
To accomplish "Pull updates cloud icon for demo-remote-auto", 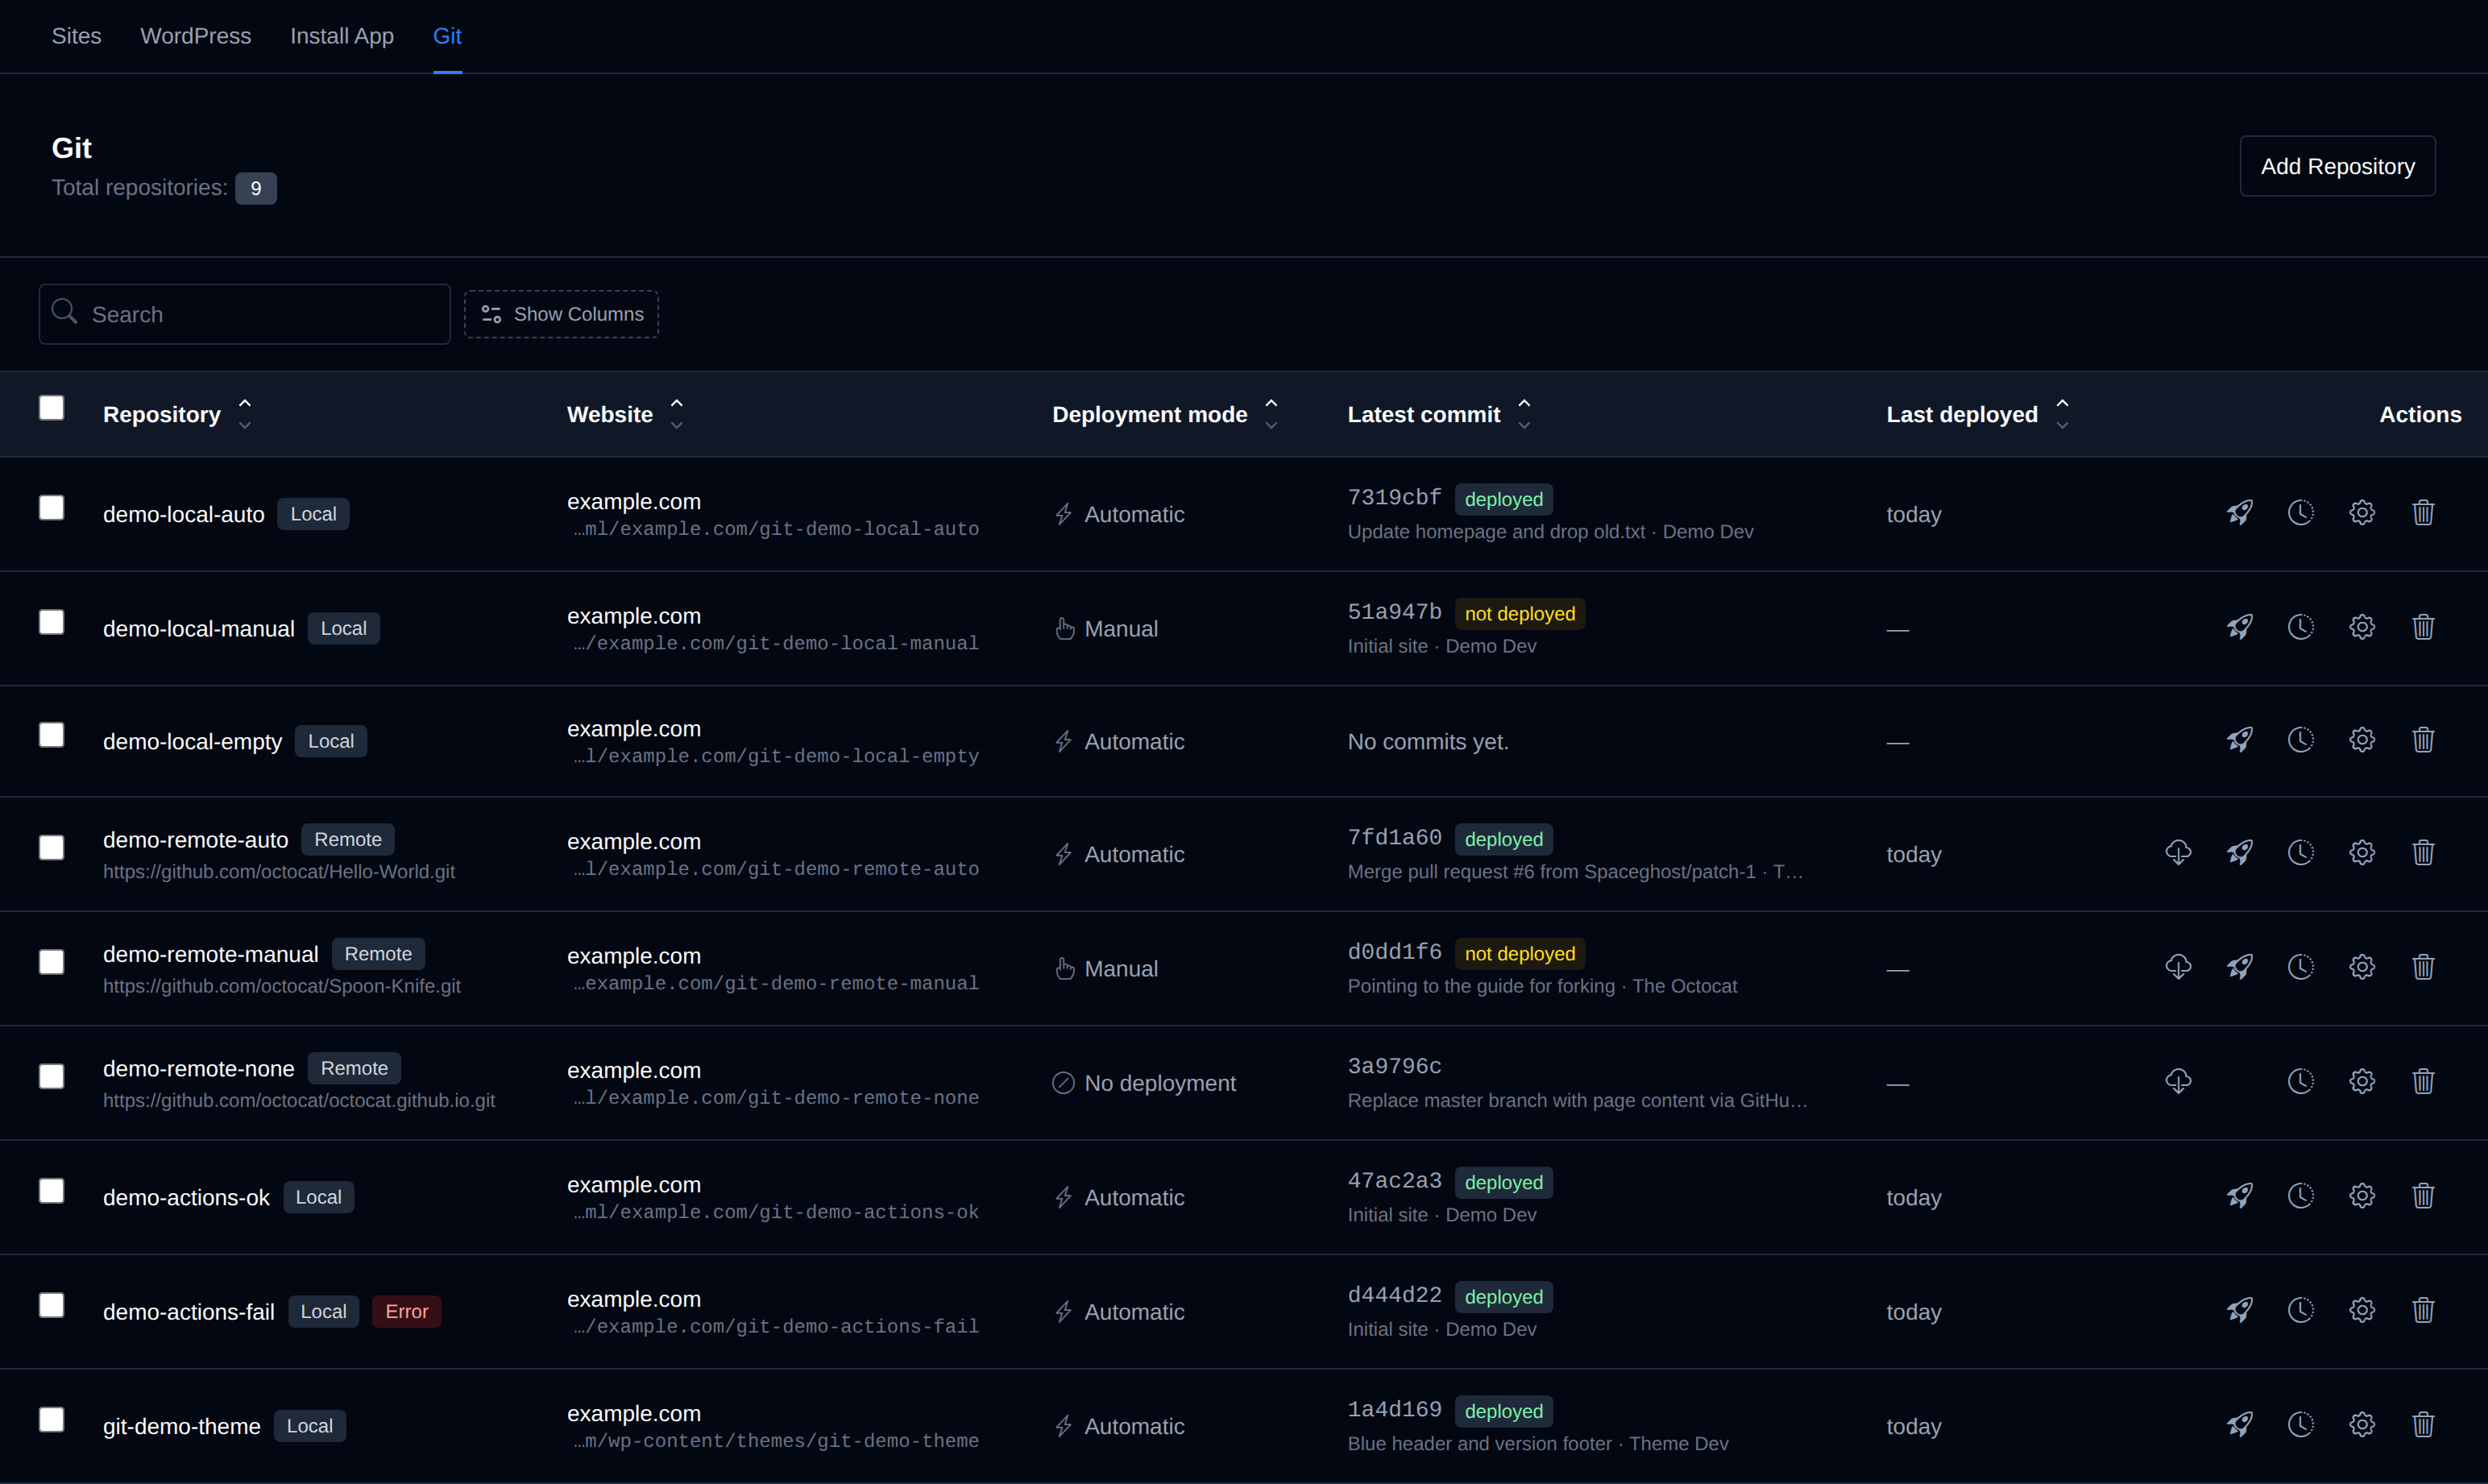I will tap(2178, 853).
